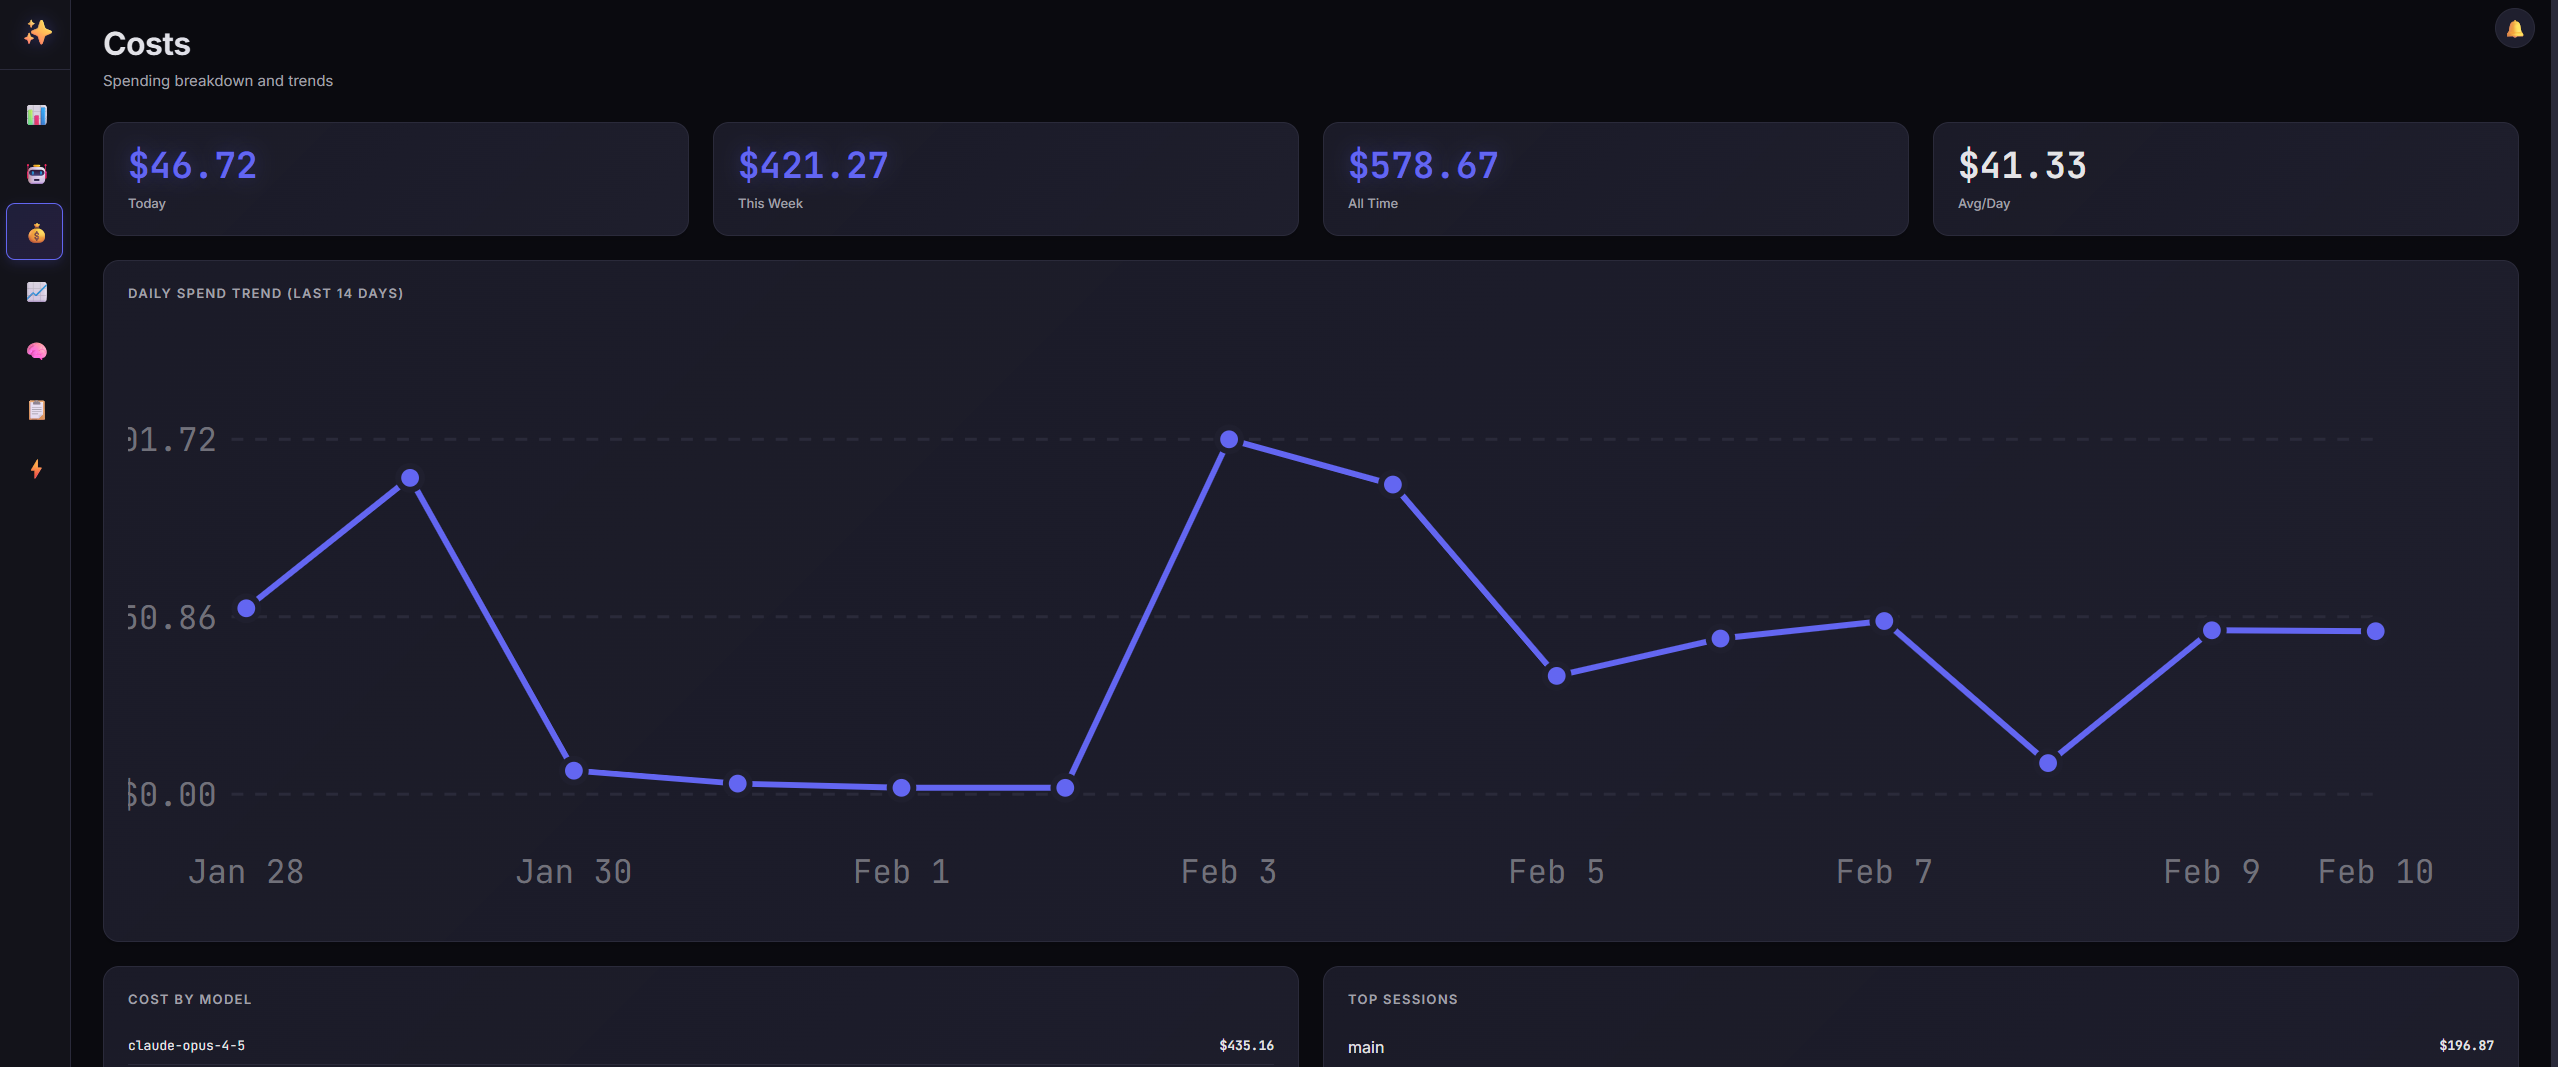
Task: Click the lightning bolt icon
Action: 37,469
